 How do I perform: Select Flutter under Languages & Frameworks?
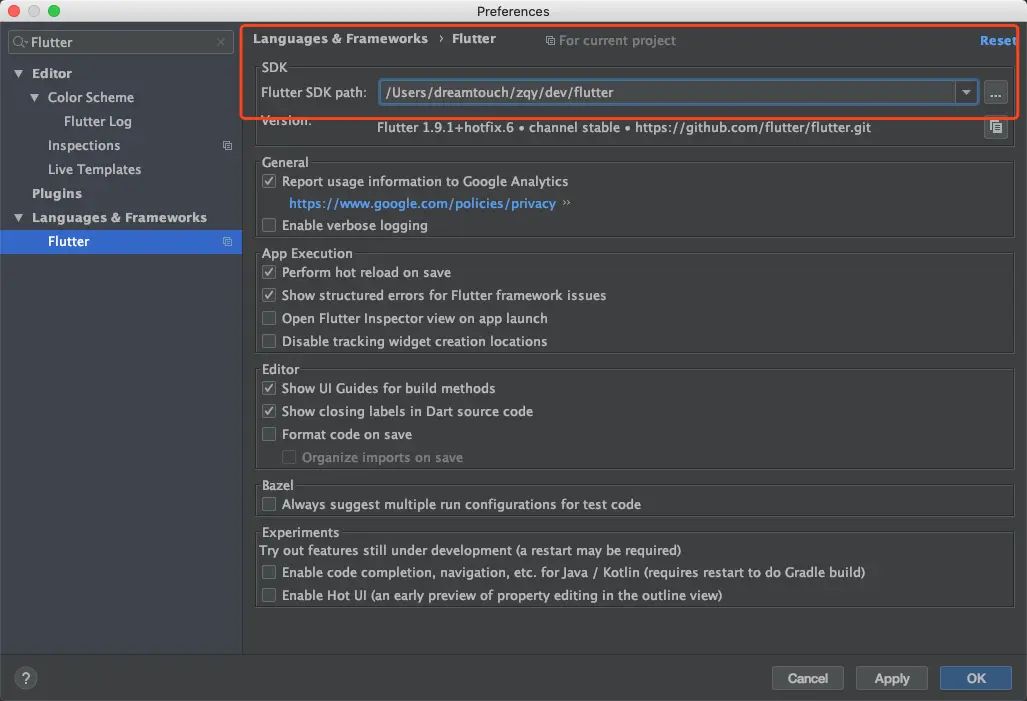pos(121,242)
